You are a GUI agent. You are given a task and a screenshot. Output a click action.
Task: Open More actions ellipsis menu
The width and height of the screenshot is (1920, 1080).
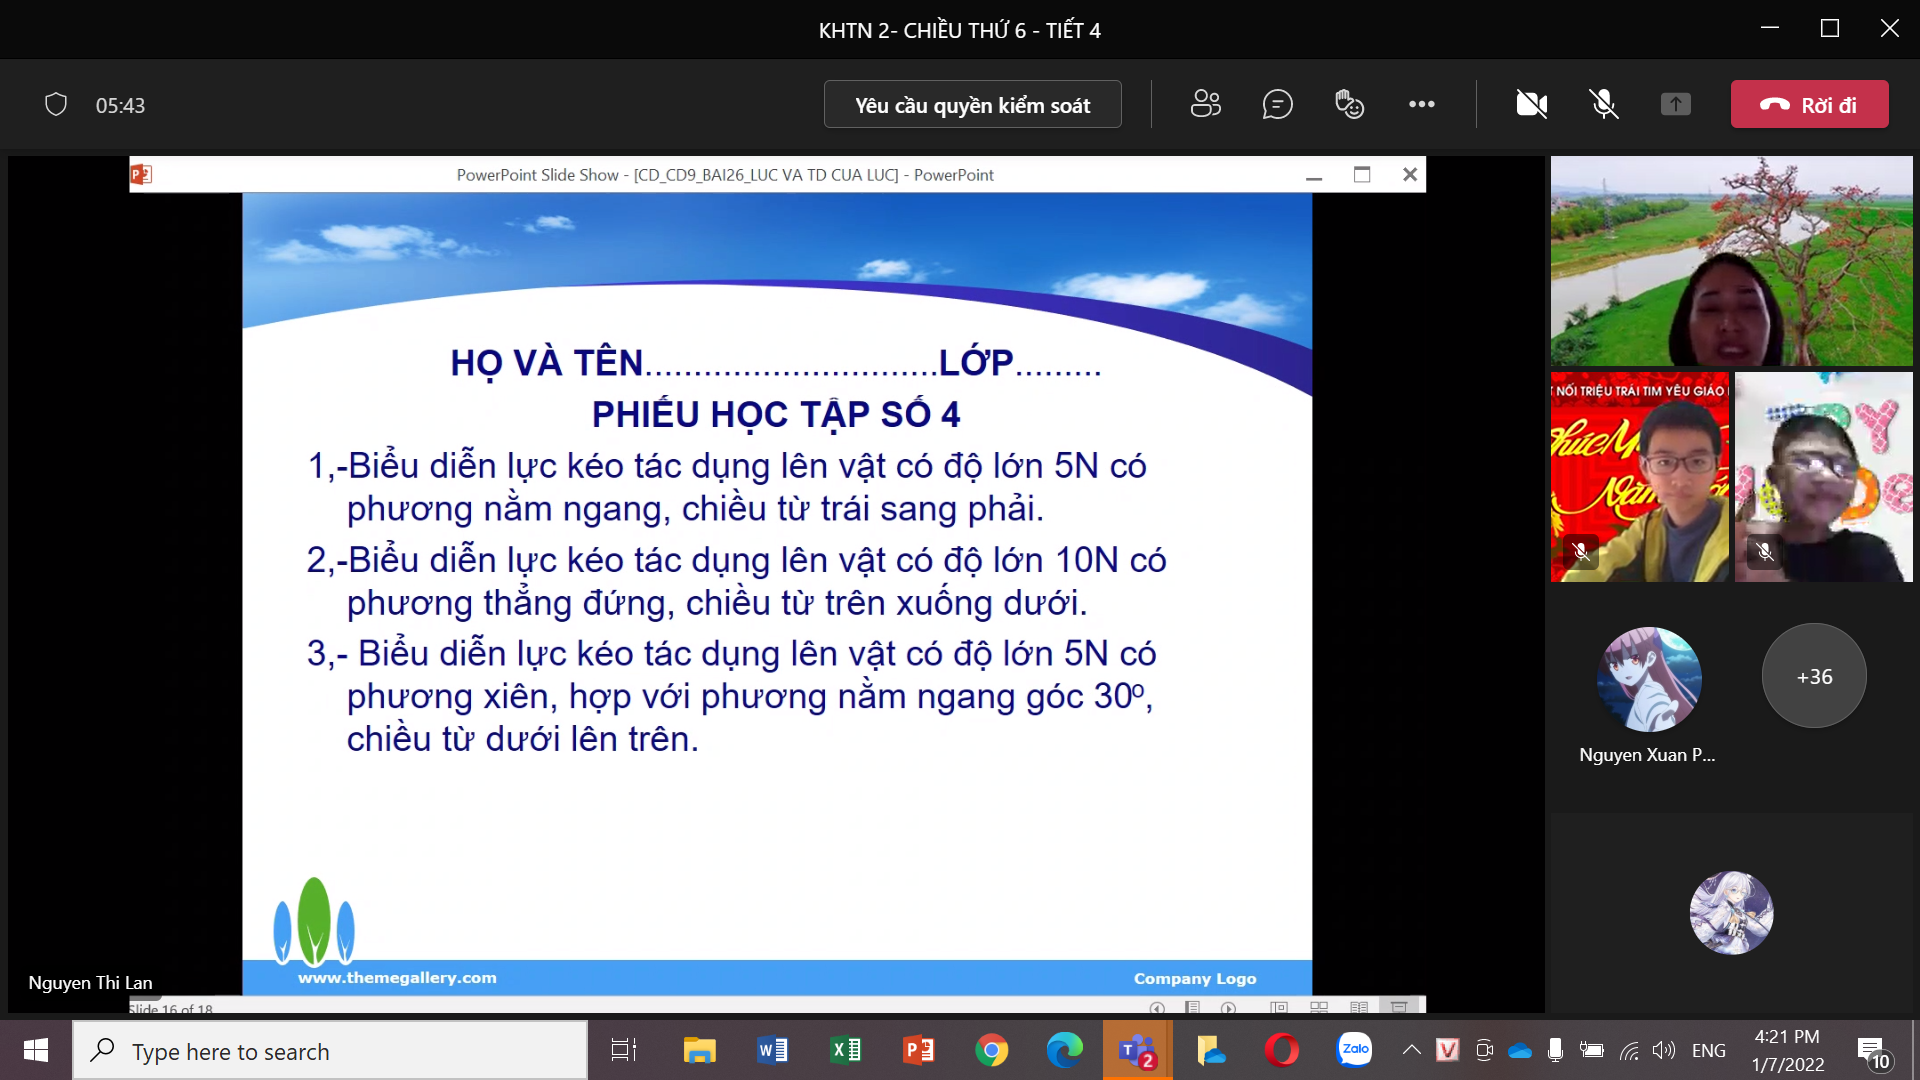tap(1421, 104)
